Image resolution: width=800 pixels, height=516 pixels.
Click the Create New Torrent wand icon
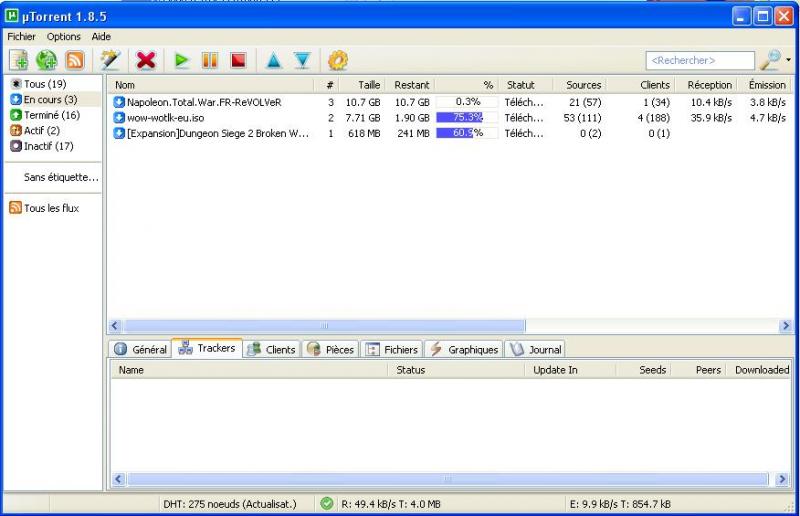(x=110, y=60)
